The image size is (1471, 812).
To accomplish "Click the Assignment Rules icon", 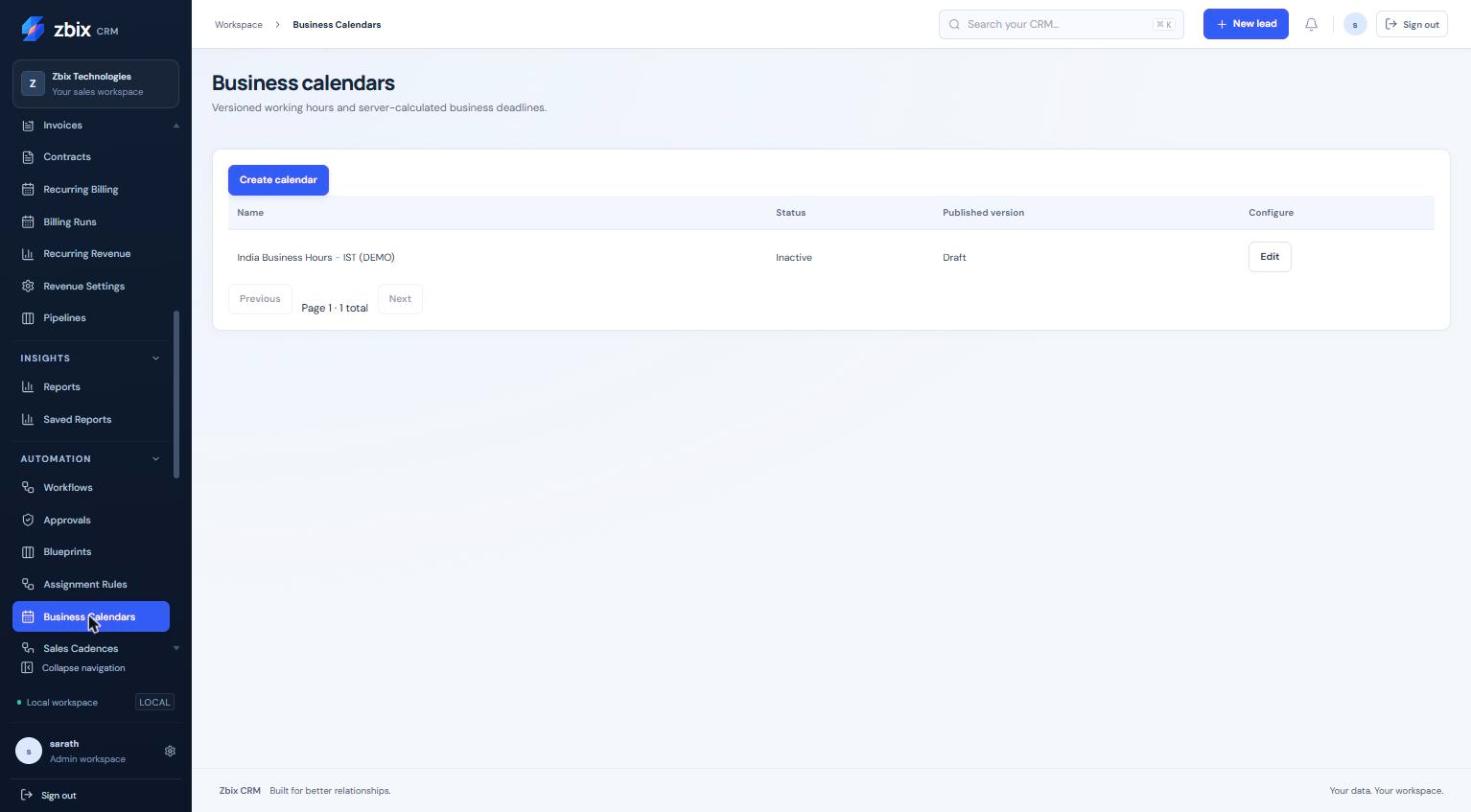I will [28, 584].
